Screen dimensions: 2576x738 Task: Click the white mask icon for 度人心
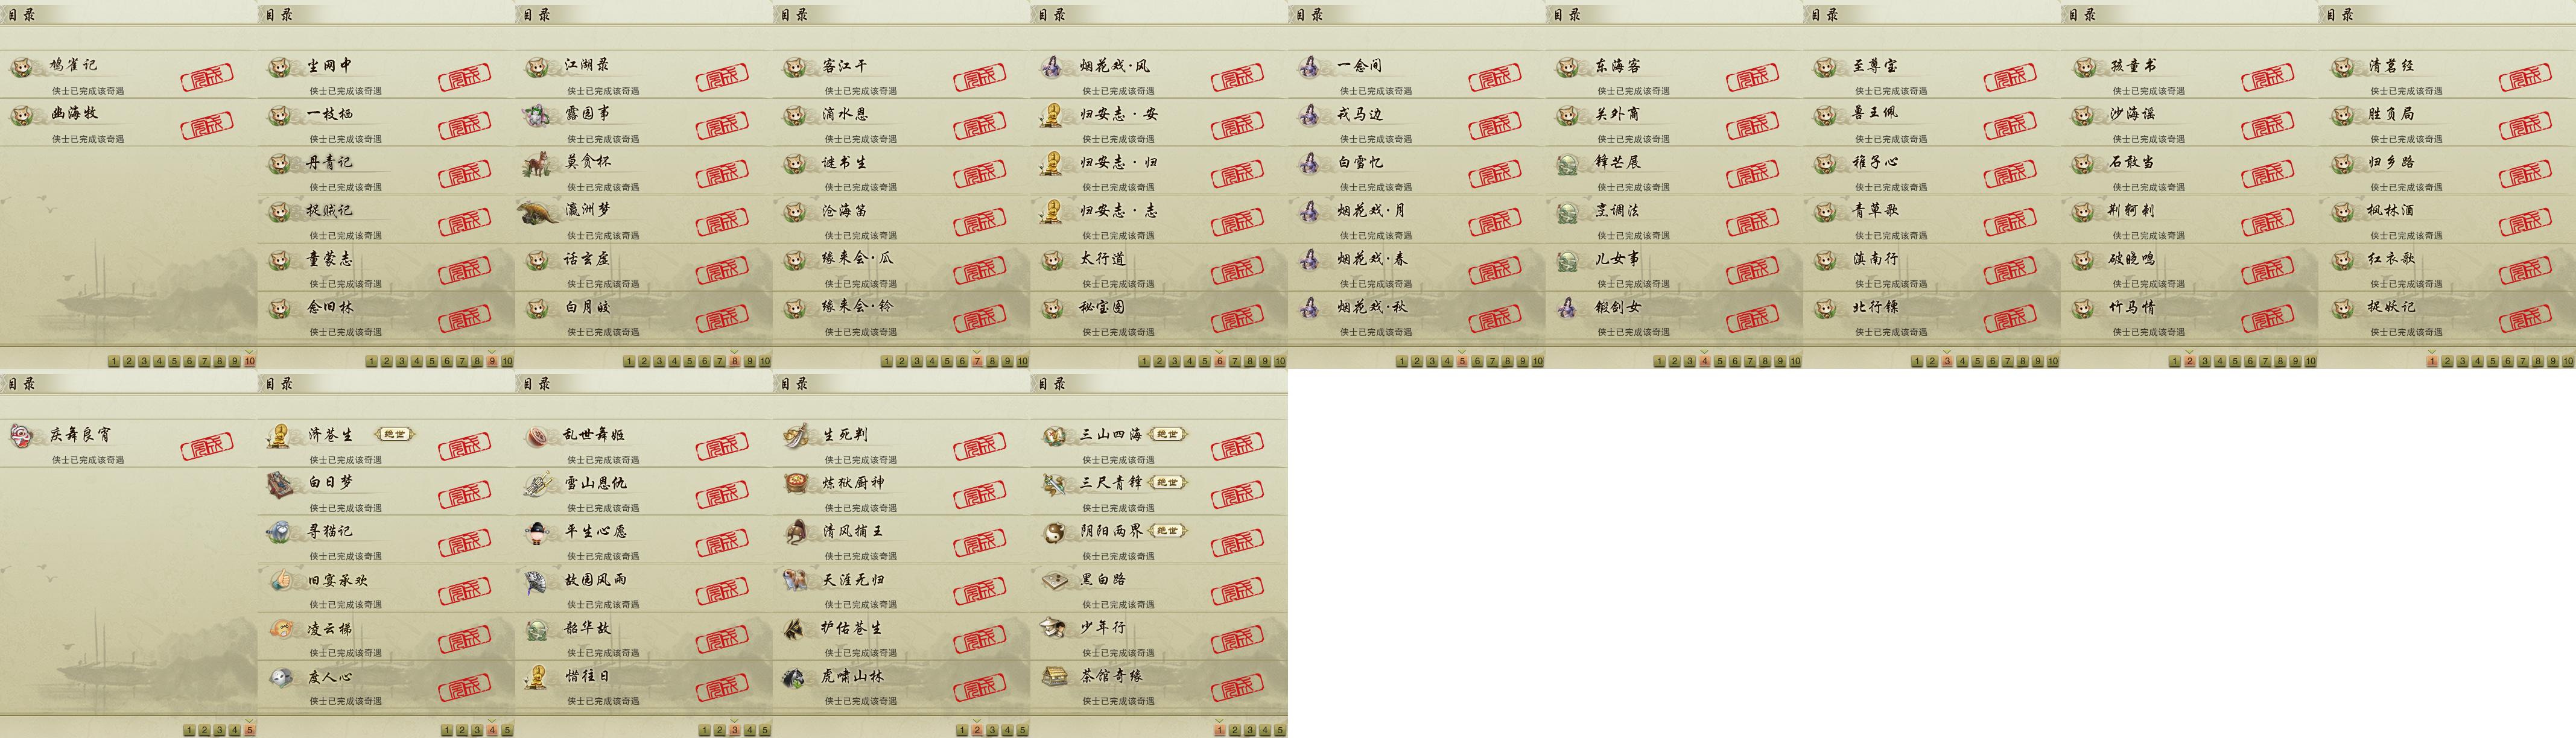[x=281, y=677]
